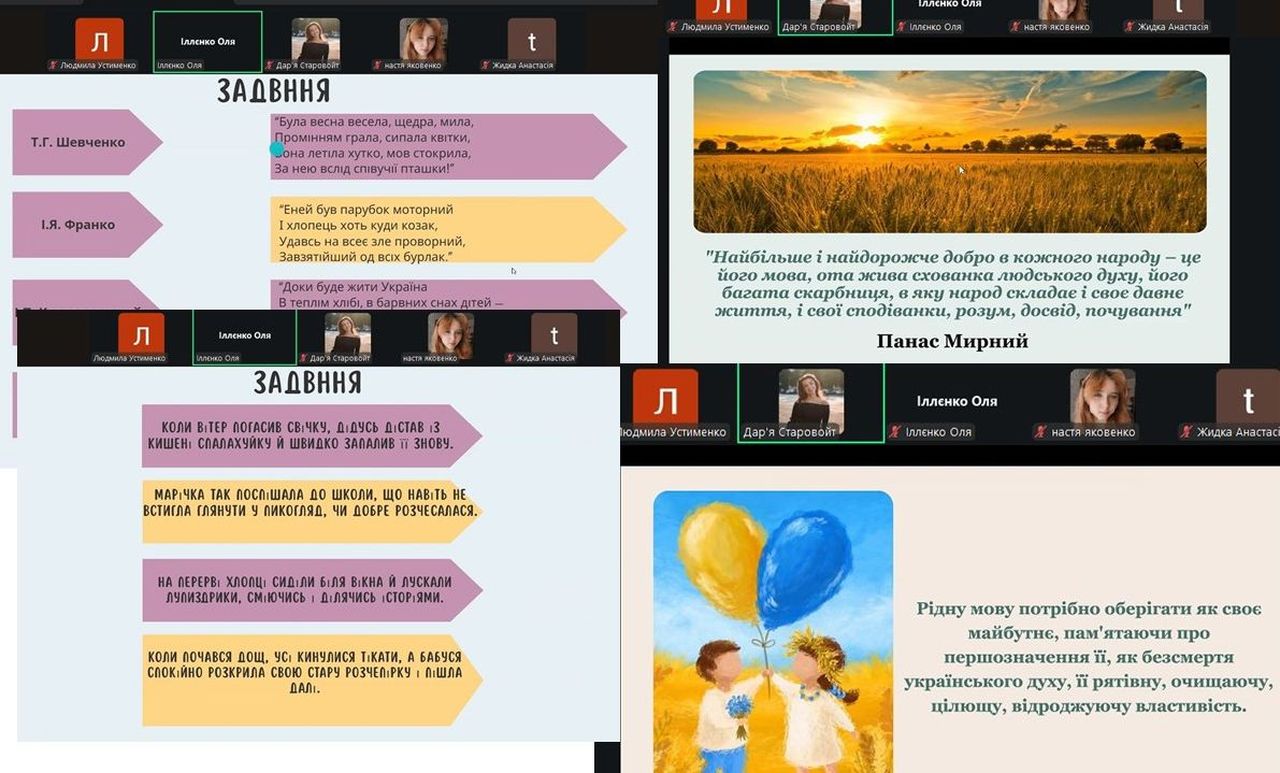Click muted mic icon next to Людмила Устименко above the Шевченко slide
Viewport: 1280px width, 773px height.
(x=53, y=66)
